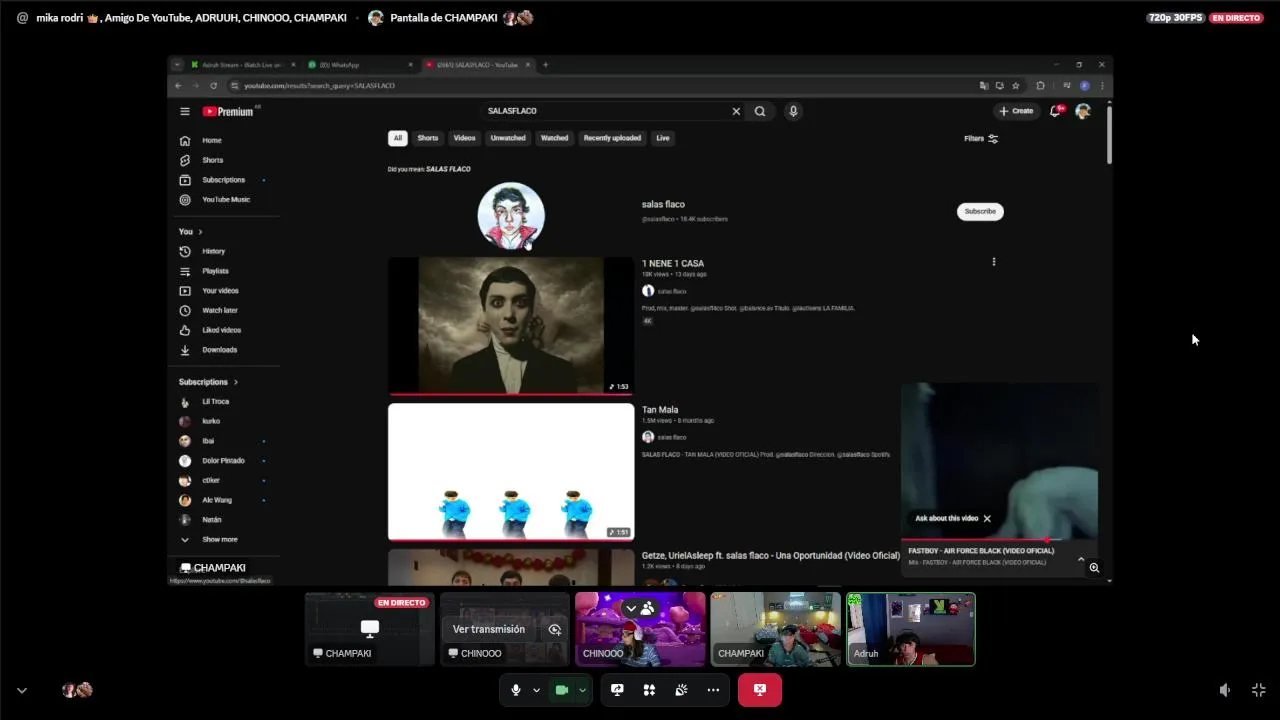Open Shorts from the YouTube sidebar
The image size is (1280, 720).
[x=211, y=160]
